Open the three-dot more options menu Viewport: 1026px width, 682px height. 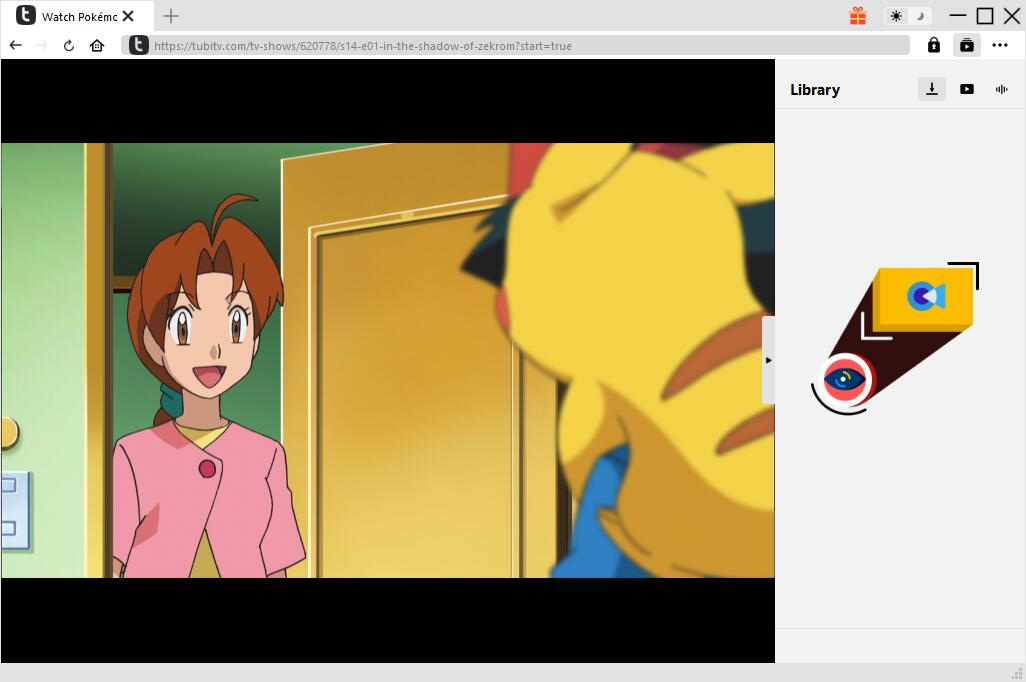1000,45
